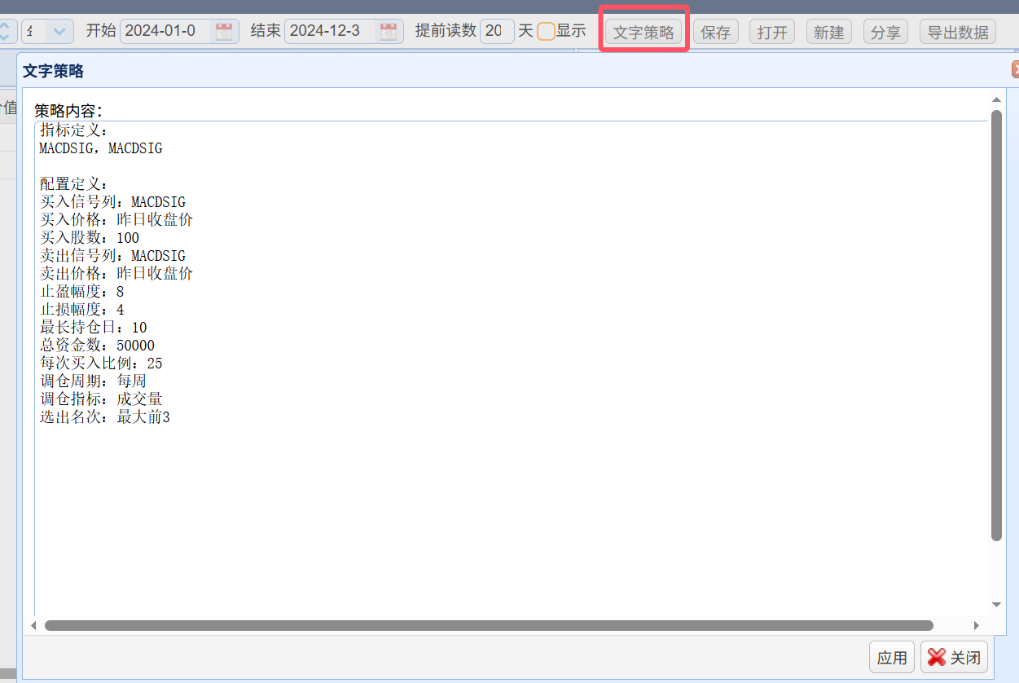Click the scroll right arrow of text area
This screenshot has height=683, width=1019.
click(975, 625)
